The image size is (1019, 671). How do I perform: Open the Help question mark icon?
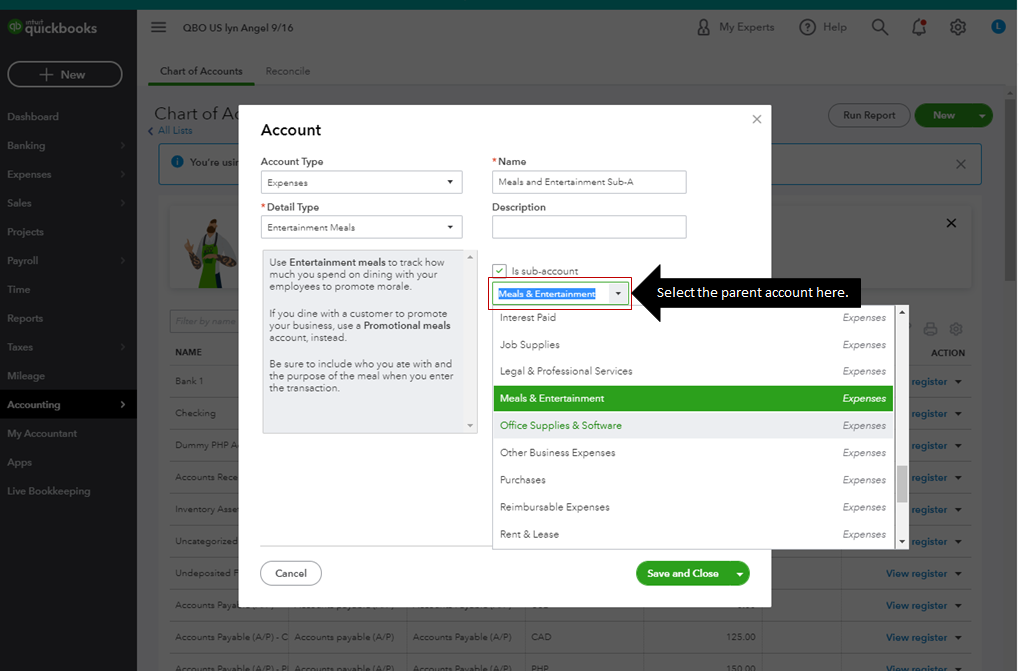point(807,27)
